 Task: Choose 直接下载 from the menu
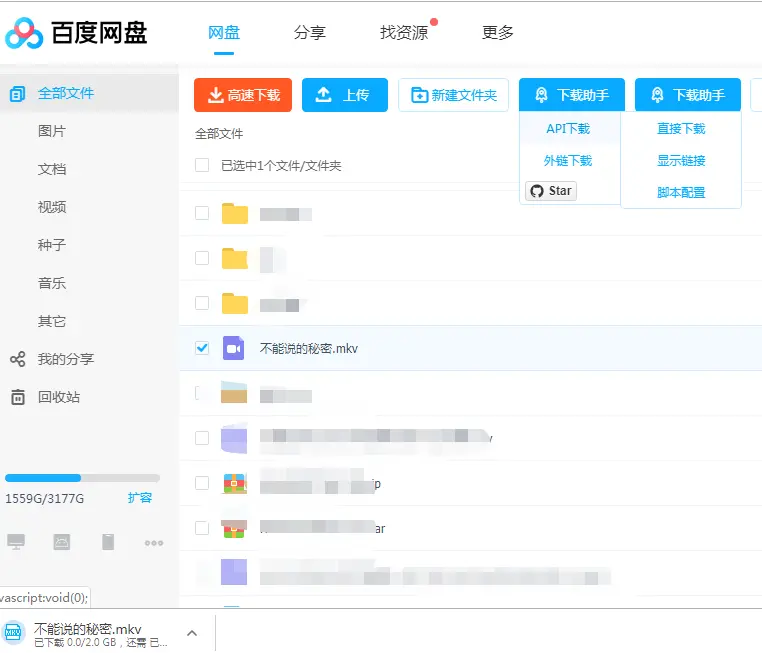[x=681, y=129]
